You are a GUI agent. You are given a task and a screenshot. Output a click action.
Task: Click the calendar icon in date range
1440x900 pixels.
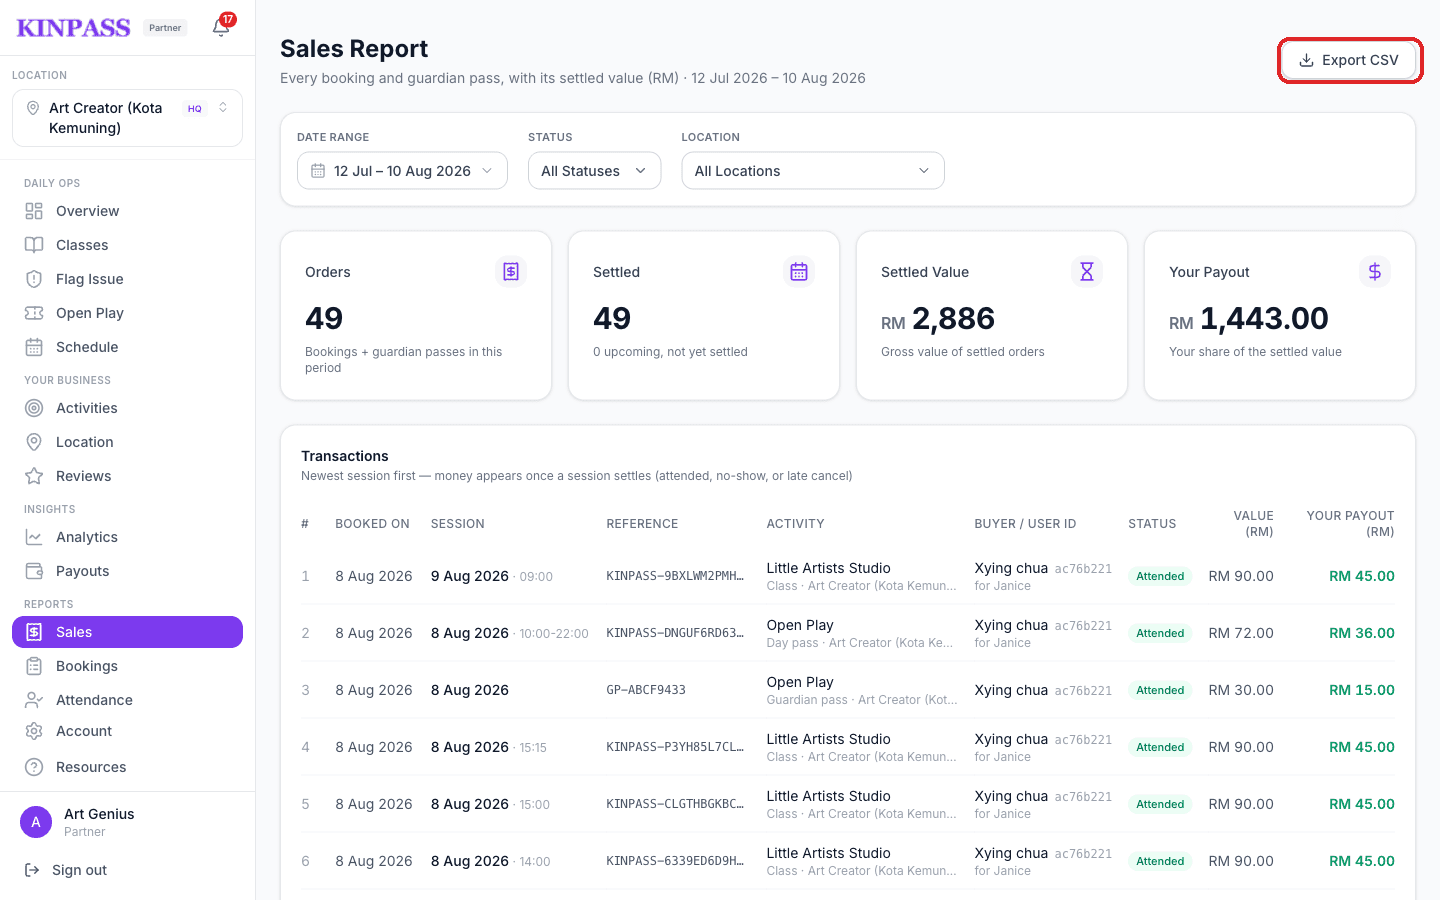318,171
